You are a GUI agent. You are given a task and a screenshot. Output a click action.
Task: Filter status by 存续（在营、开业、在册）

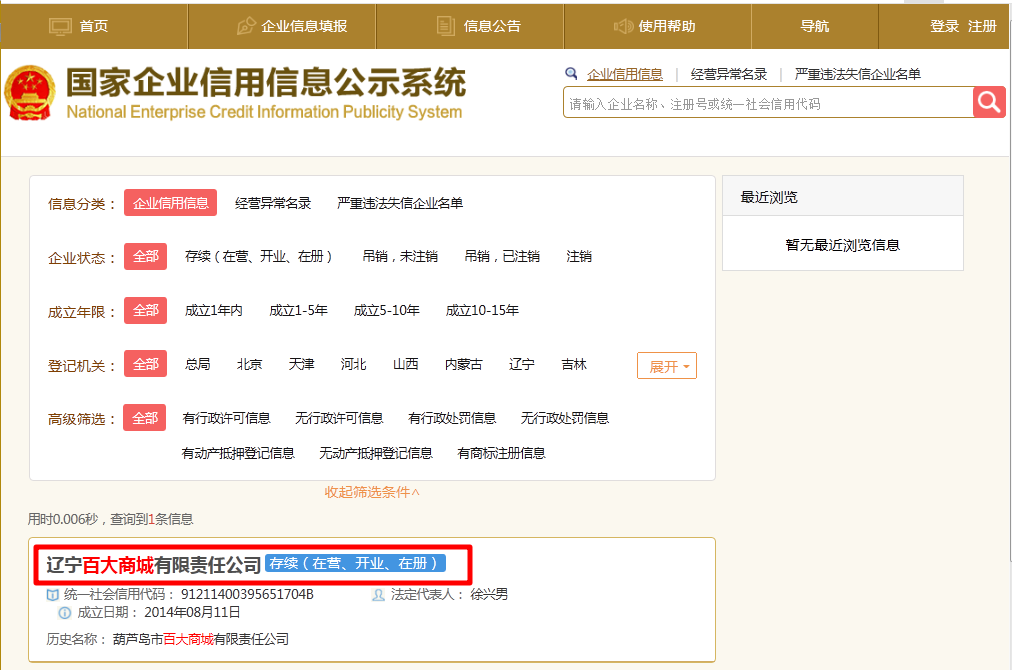[259, 256]
